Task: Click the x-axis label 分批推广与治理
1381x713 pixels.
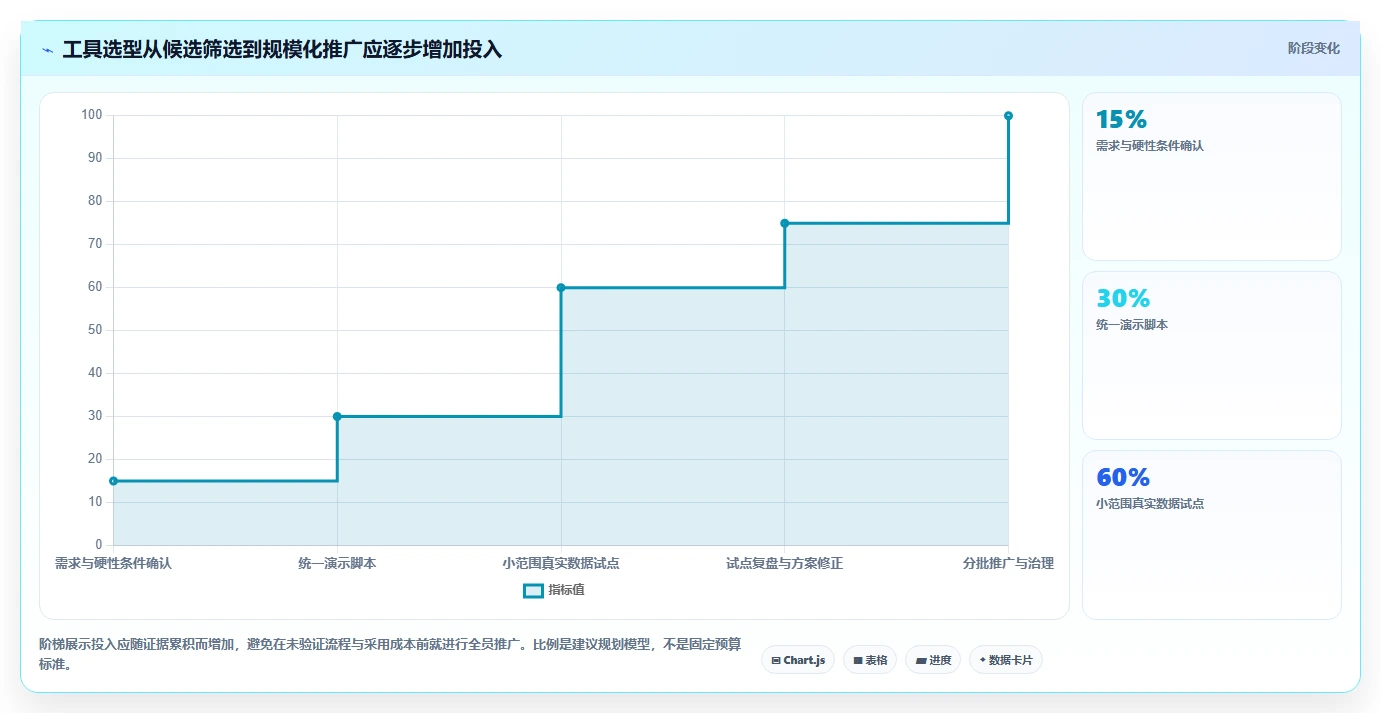Action: (1008, 563)
